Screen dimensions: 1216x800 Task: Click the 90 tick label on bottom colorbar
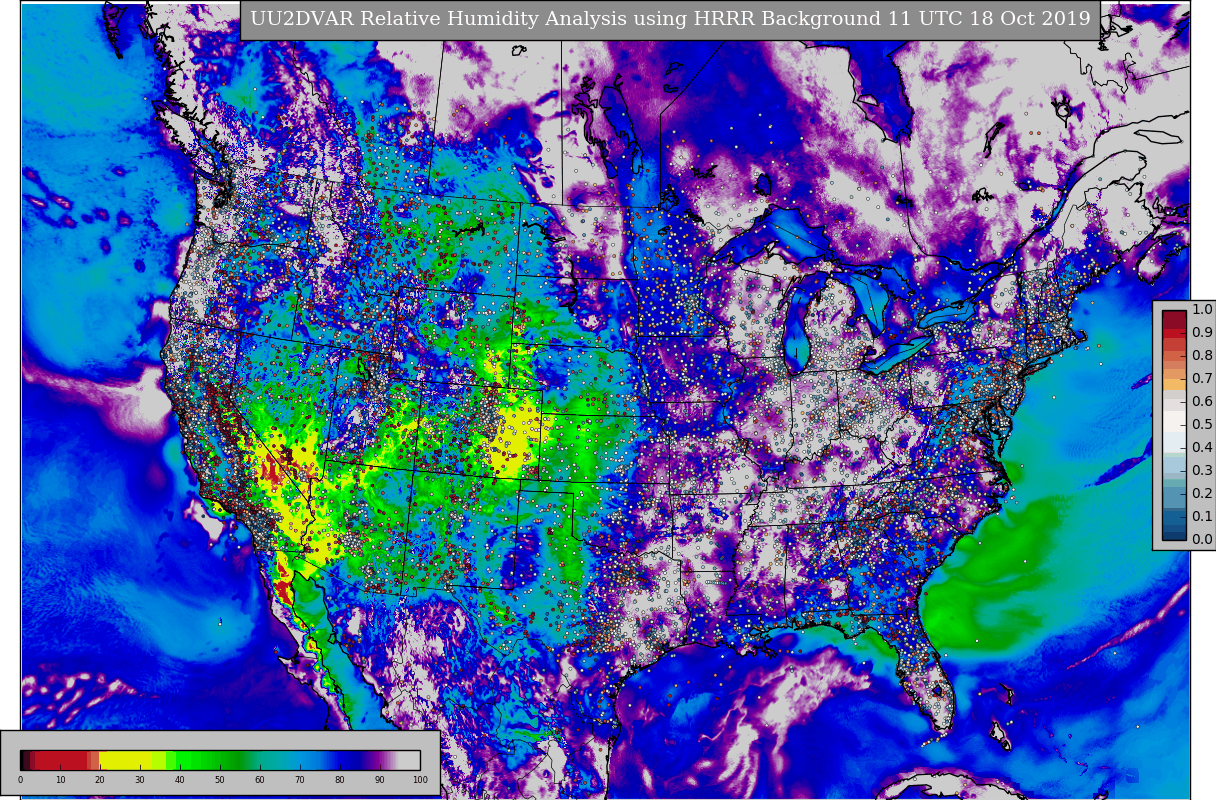coord(380,780)
